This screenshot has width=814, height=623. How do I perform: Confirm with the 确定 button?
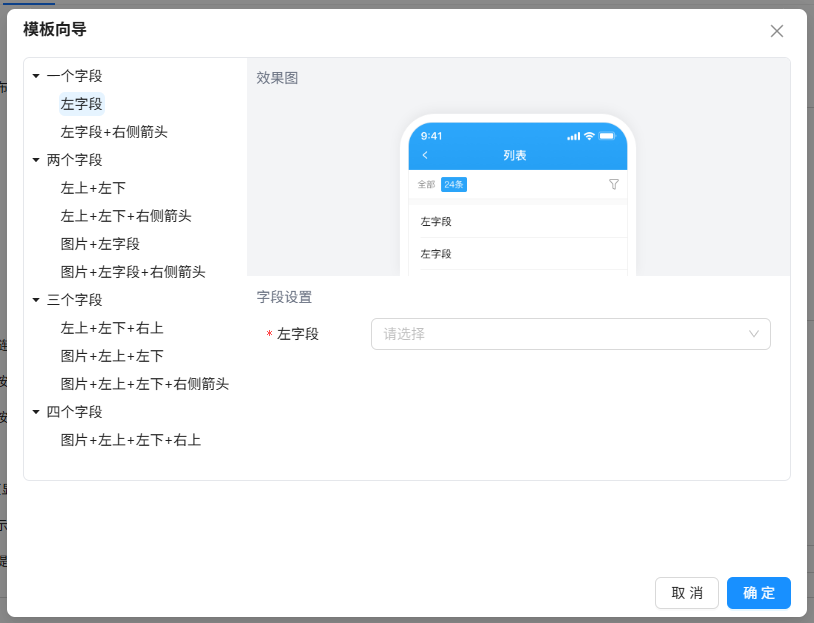[758, 593]
